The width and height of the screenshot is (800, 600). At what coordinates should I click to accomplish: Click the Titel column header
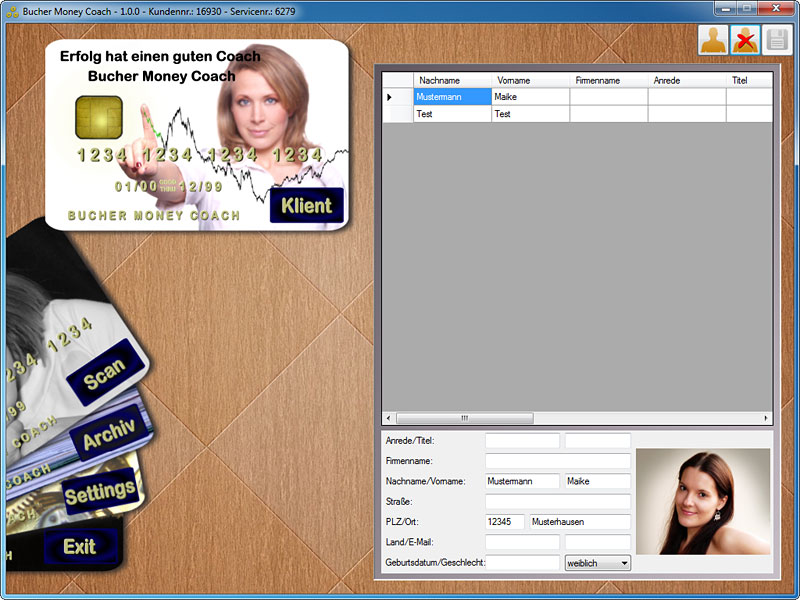click(x=749, y=80)
